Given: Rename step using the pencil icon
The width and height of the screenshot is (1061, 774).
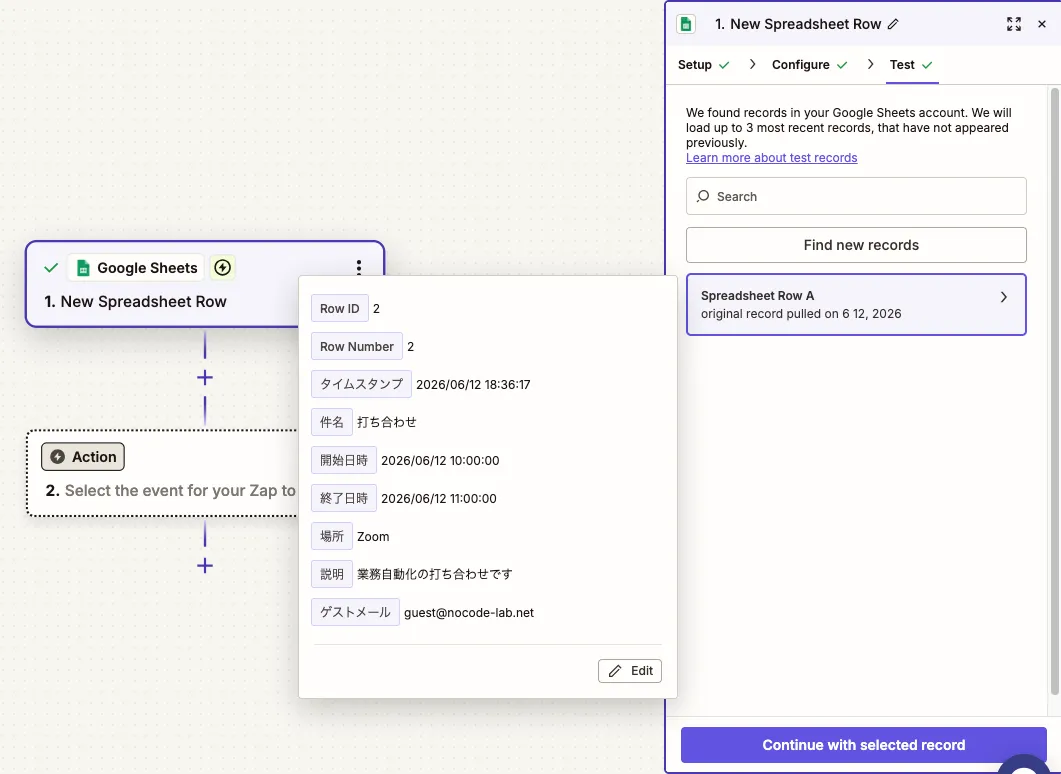Looking at the screenshot, I should pyautogui.click(x=893, y=24).
